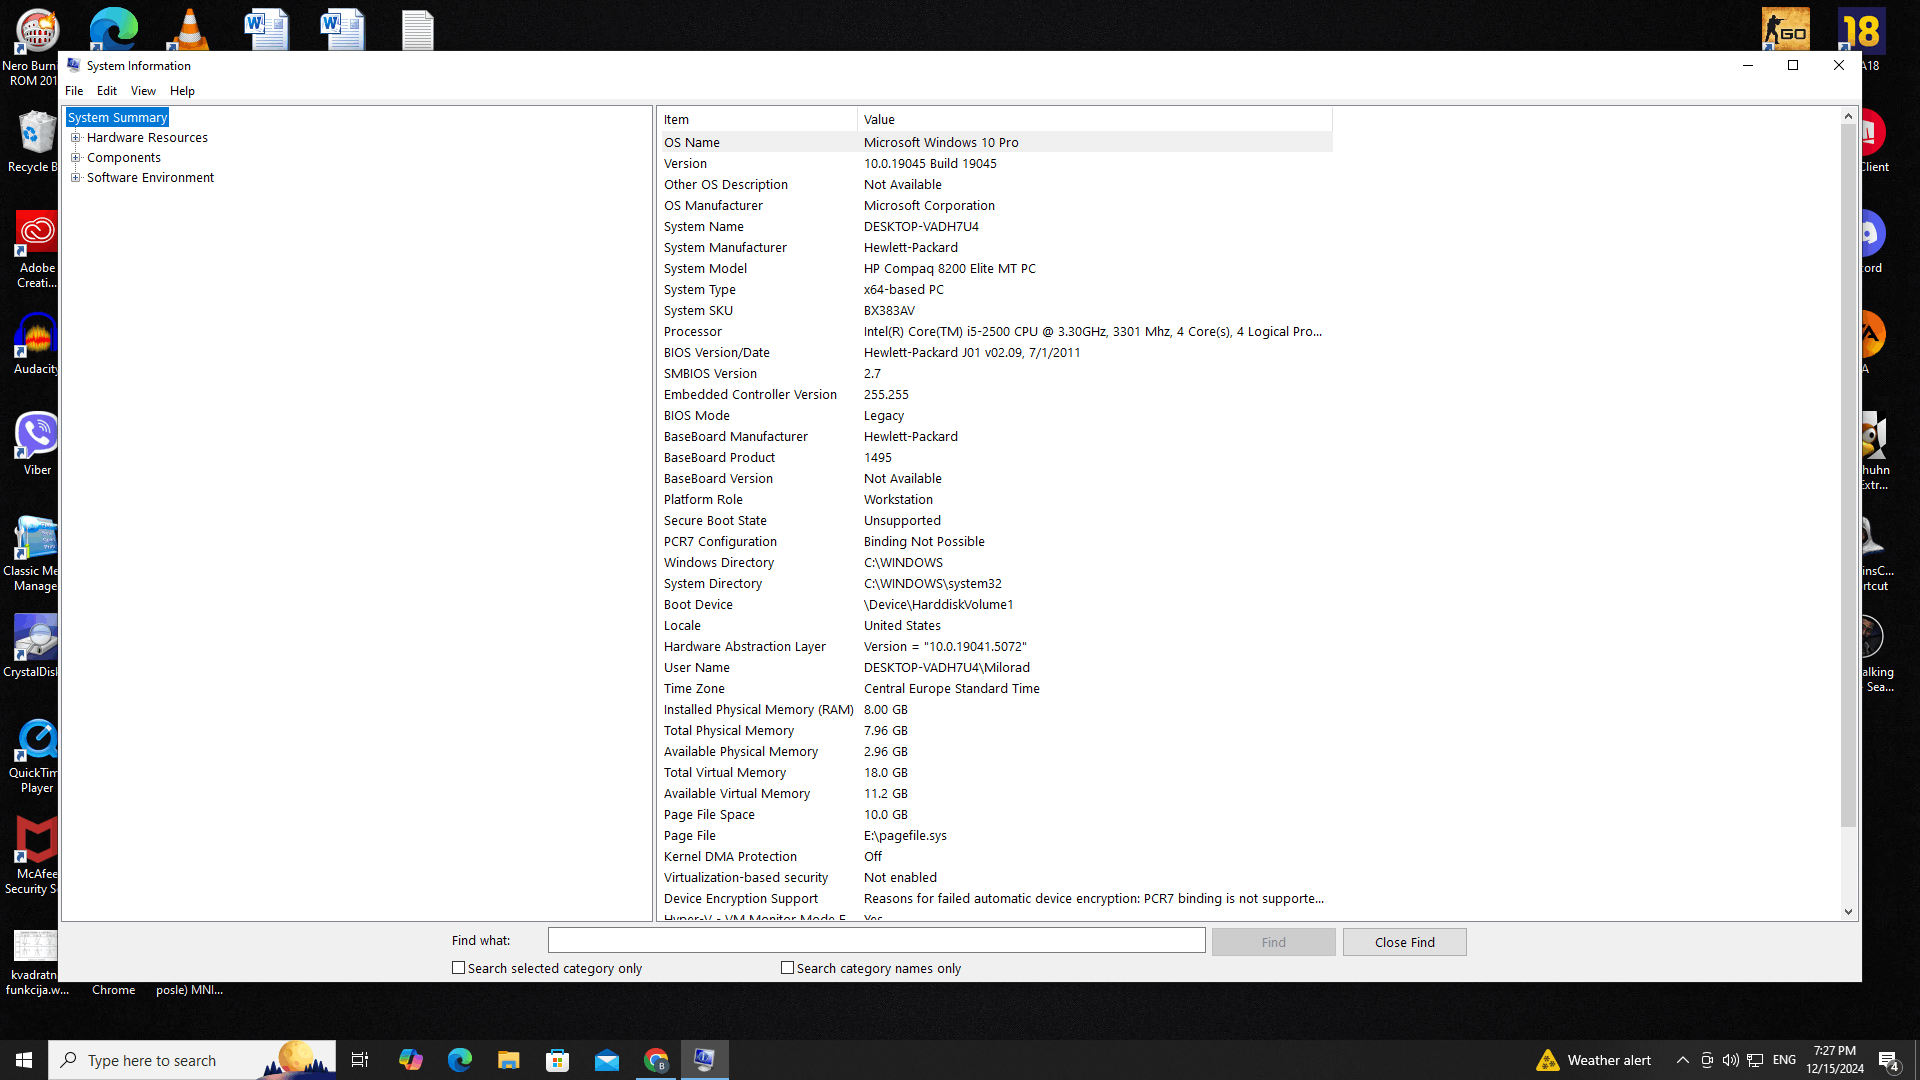Open Microsoft Store on the taskbar
Image resolution: width=1920 pixels, height=1080 pixels.
[x=558, y=1060]
